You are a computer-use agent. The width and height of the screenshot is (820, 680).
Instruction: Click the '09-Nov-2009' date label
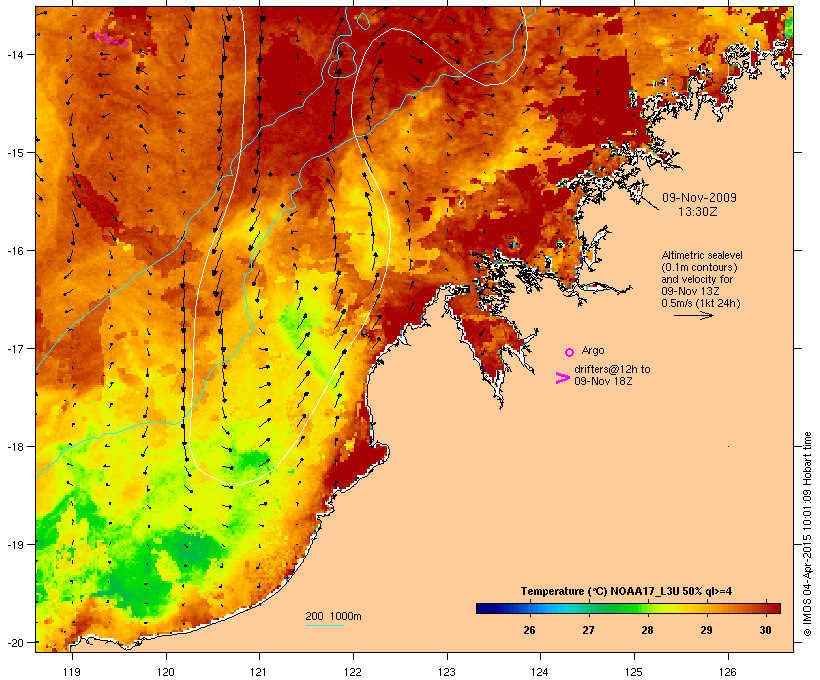click(x=699, y=198)
